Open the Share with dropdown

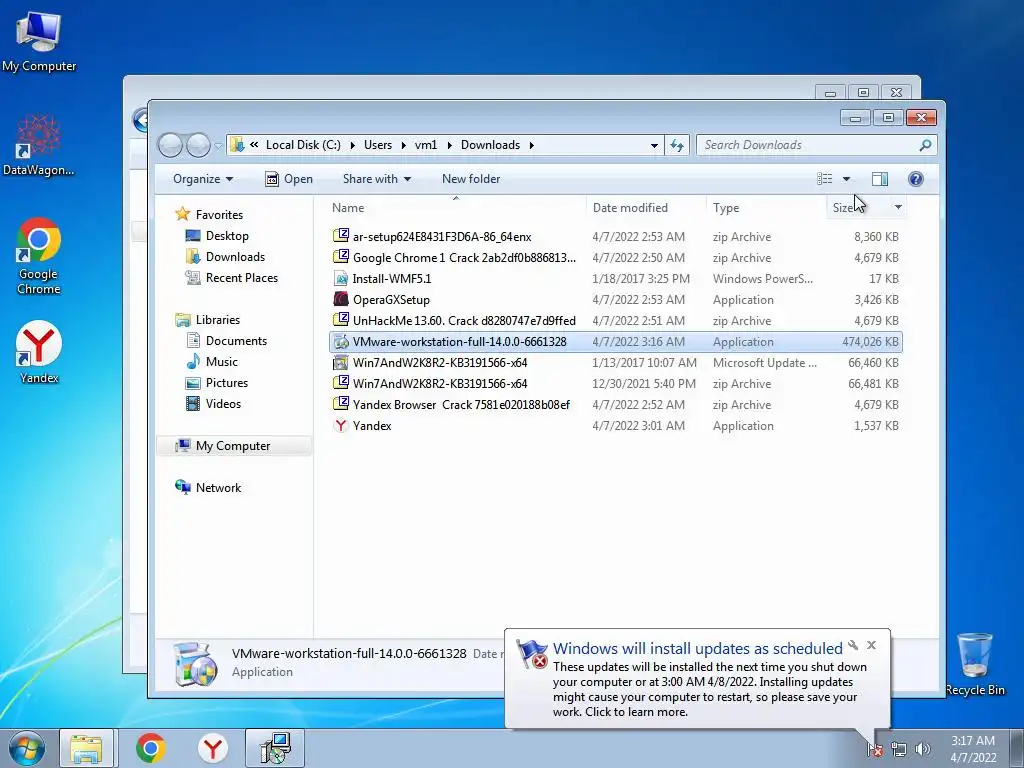point(377,179)
